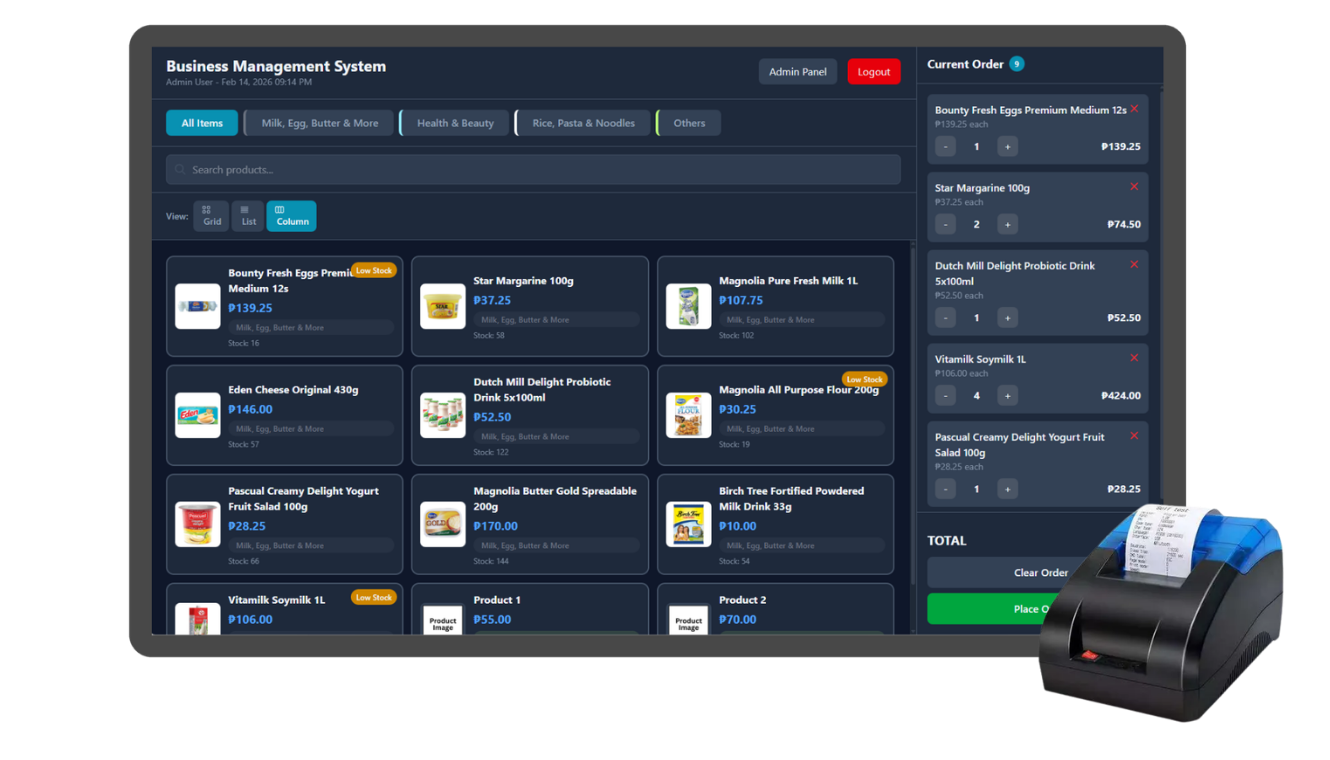Show the Others category
1330x760 pixels.
[689, 123]
